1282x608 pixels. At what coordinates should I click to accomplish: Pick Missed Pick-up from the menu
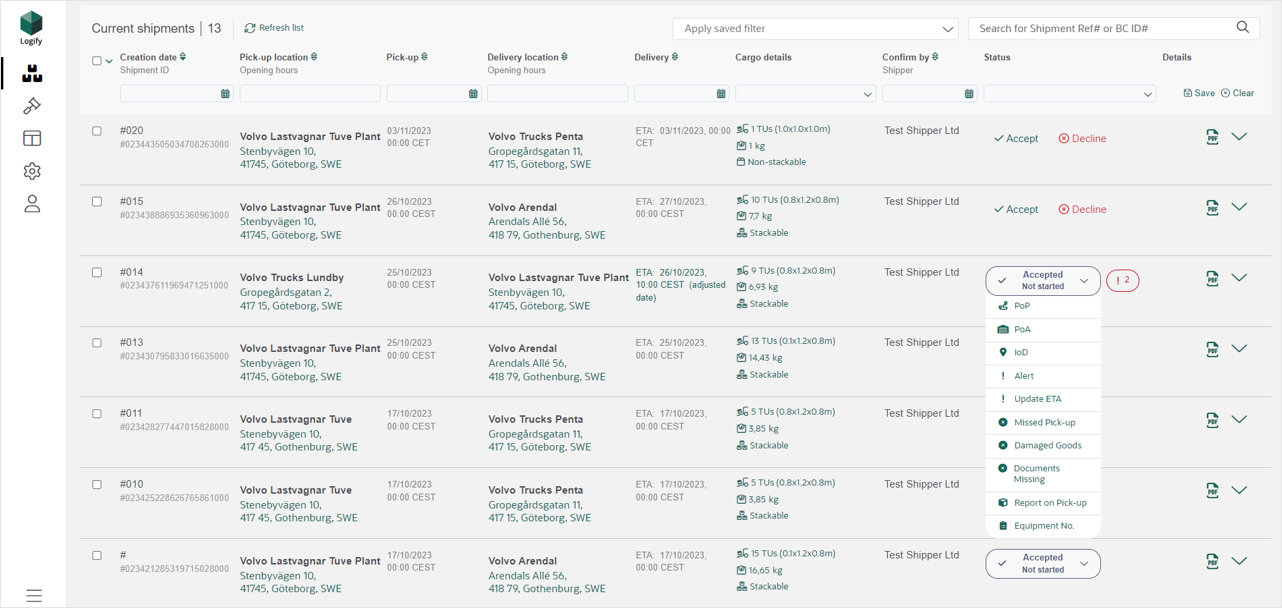[1043, 422]
